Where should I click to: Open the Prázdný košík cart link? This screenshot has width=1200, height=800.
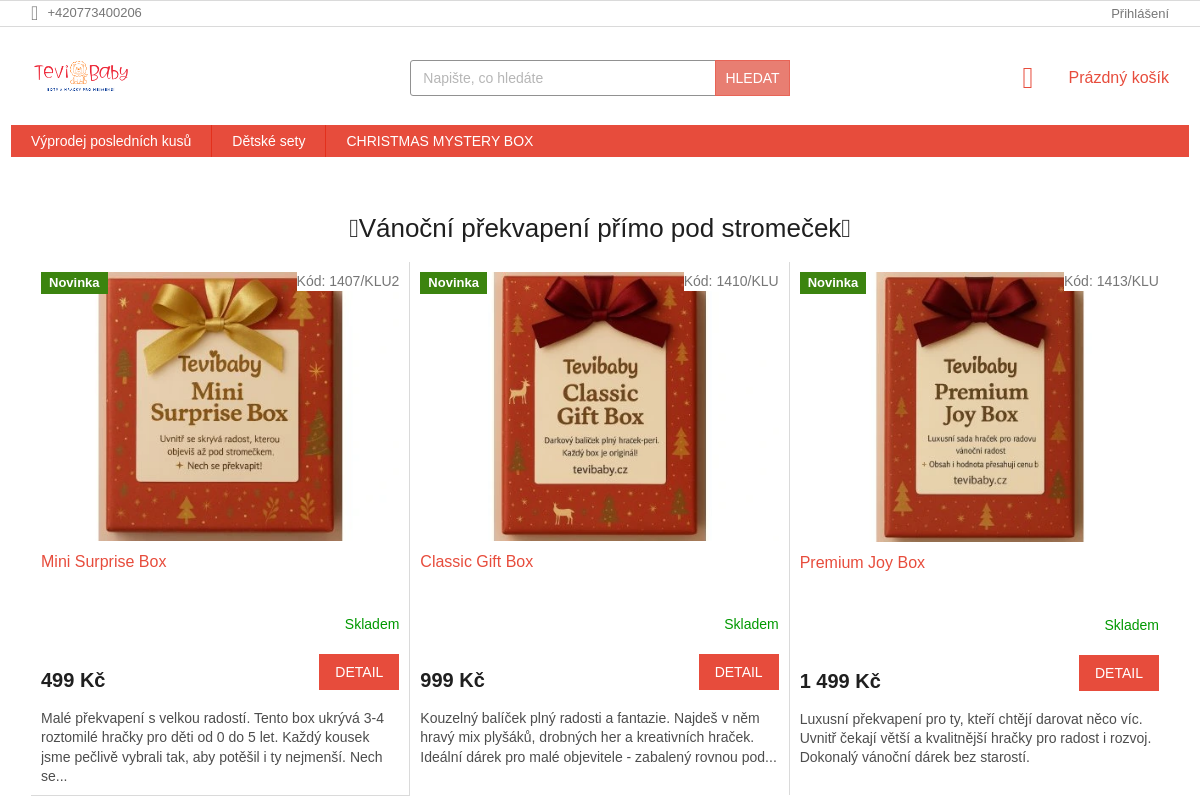[1118, 78]
